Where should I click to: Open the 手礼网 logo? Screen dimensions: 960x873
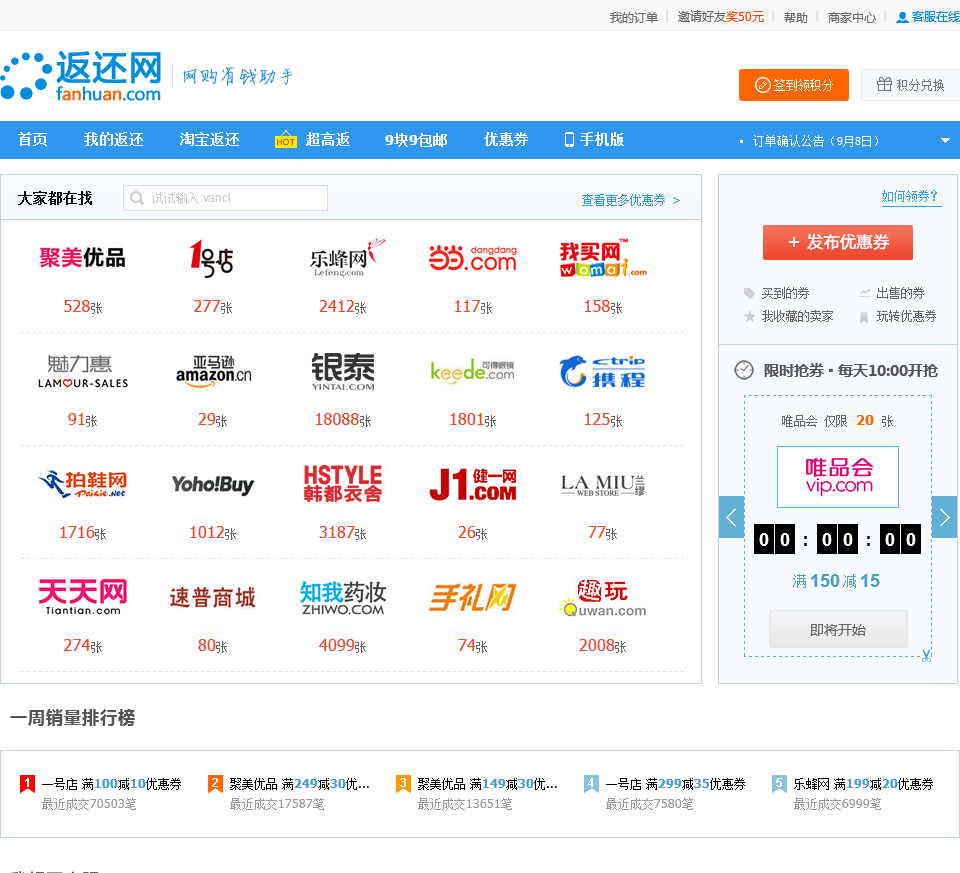pyautogui.click(x=473, y=598)
